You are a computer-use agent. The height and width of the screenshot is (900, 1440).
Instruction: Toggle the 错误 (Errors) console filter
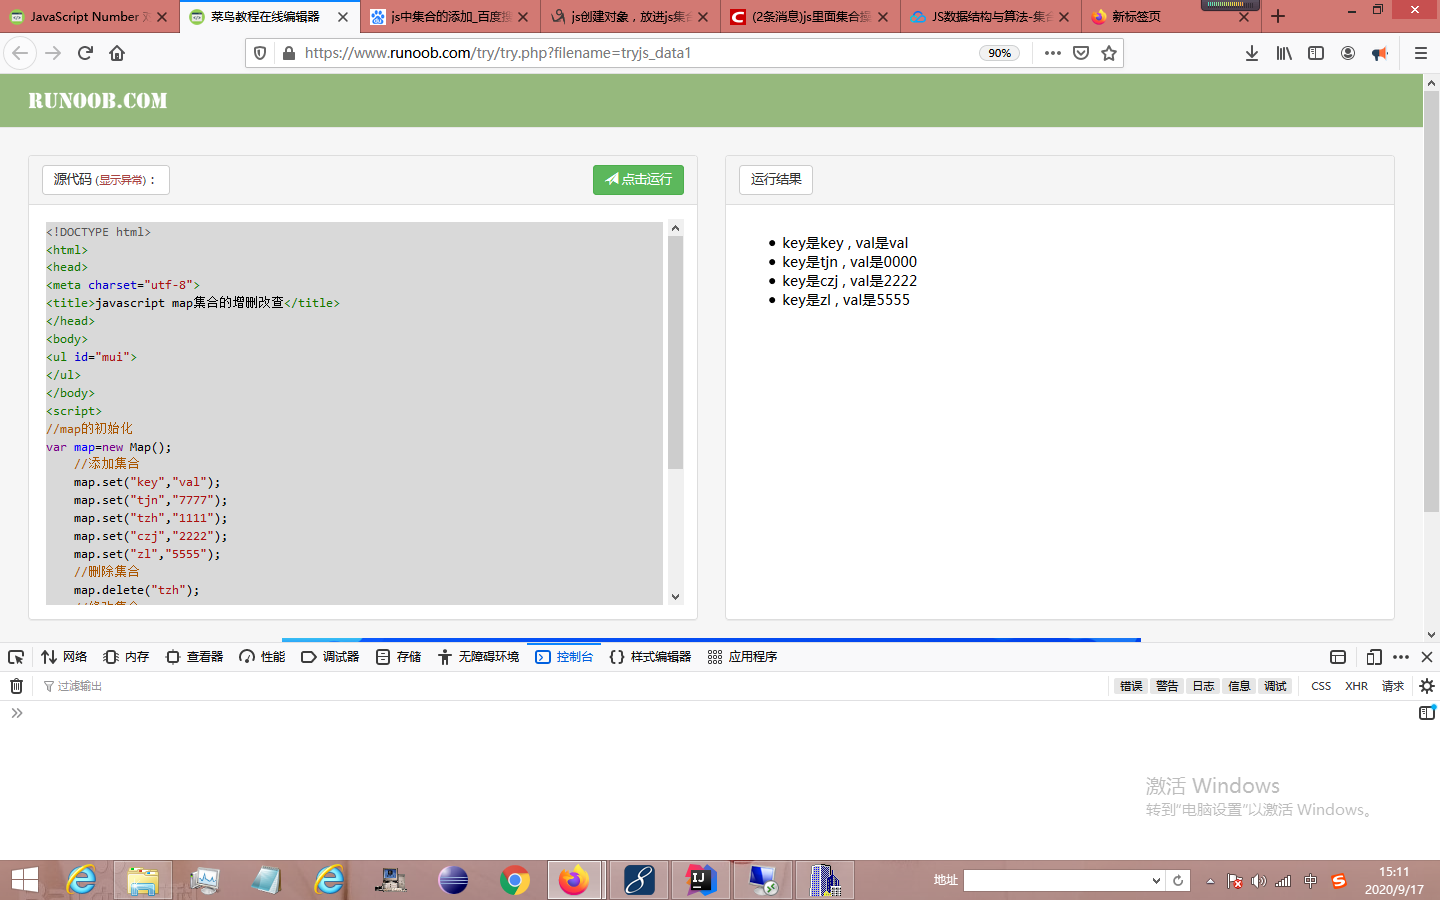point(1130,686)
